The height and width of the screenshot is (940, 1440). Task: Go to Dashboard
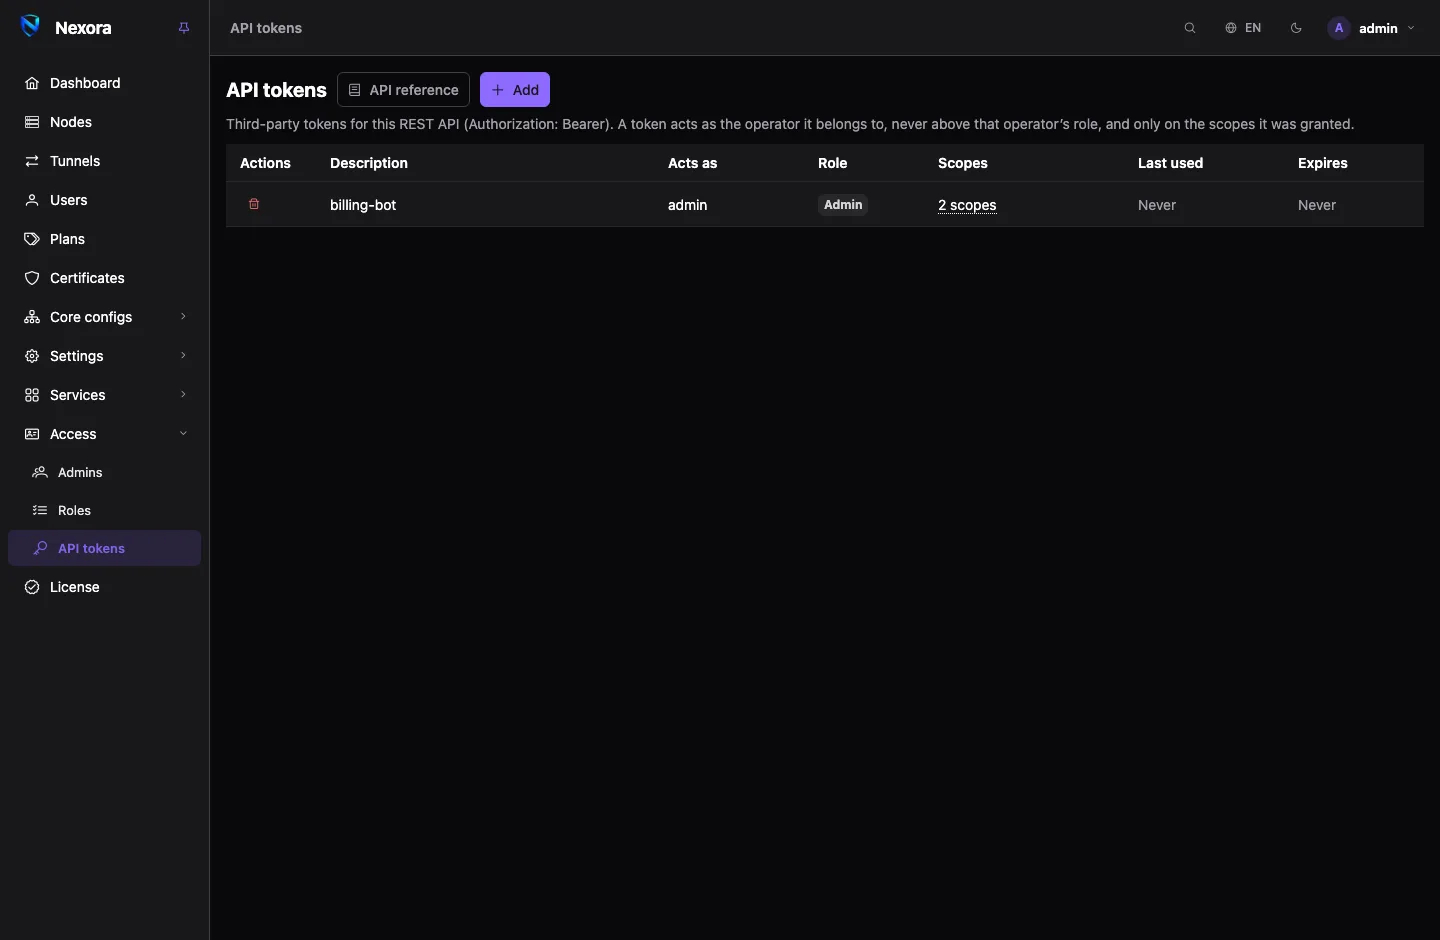(x=104, y=83)
